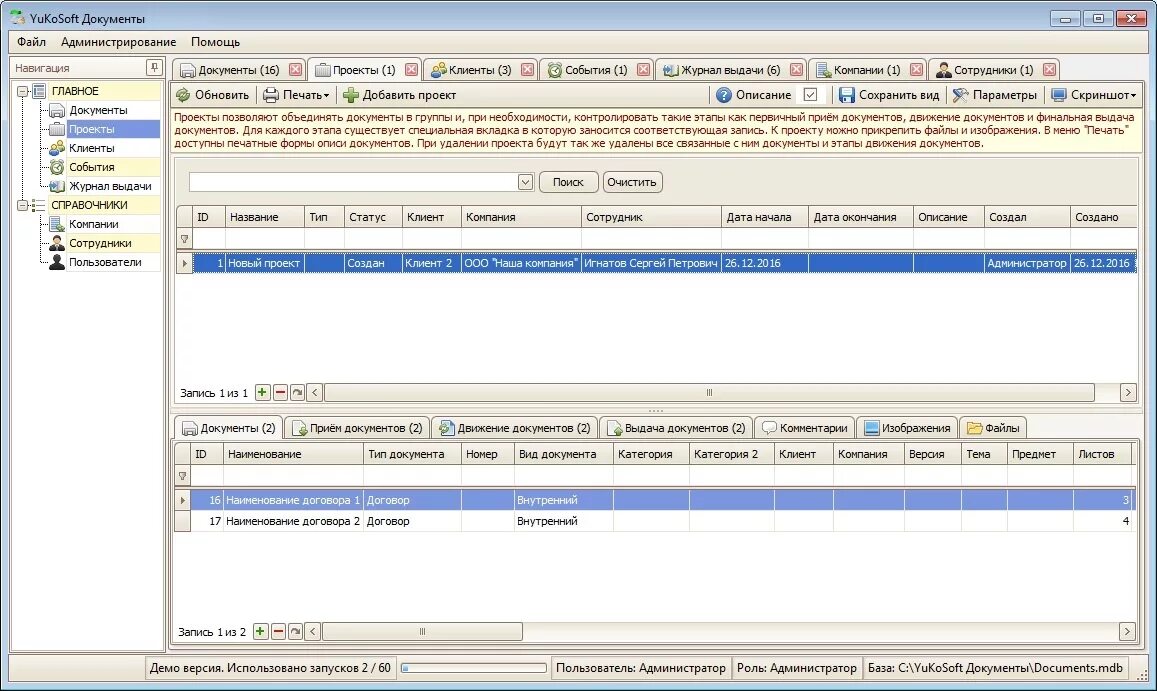The width and height of the screenshot is (1157, 691).
Task: Click the row indicator arrow of project row 1
Action: click(x=184, y=263)
